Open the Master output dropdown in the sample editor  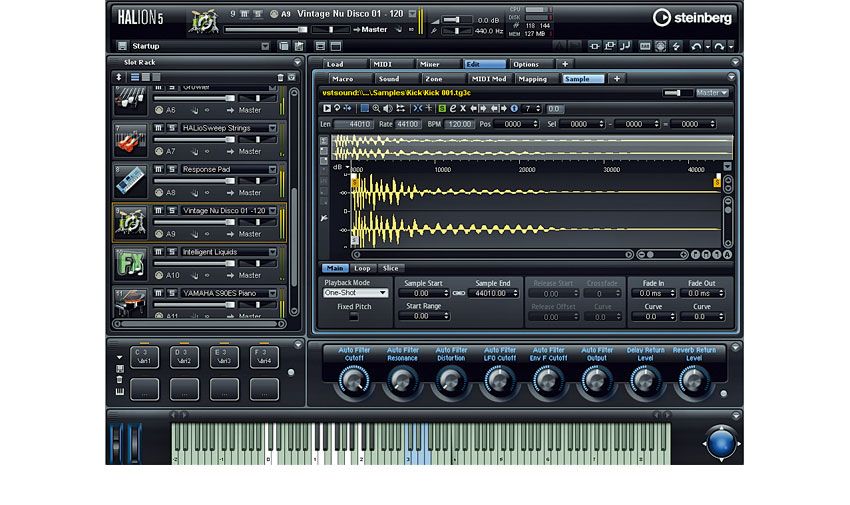coord(712,93)
